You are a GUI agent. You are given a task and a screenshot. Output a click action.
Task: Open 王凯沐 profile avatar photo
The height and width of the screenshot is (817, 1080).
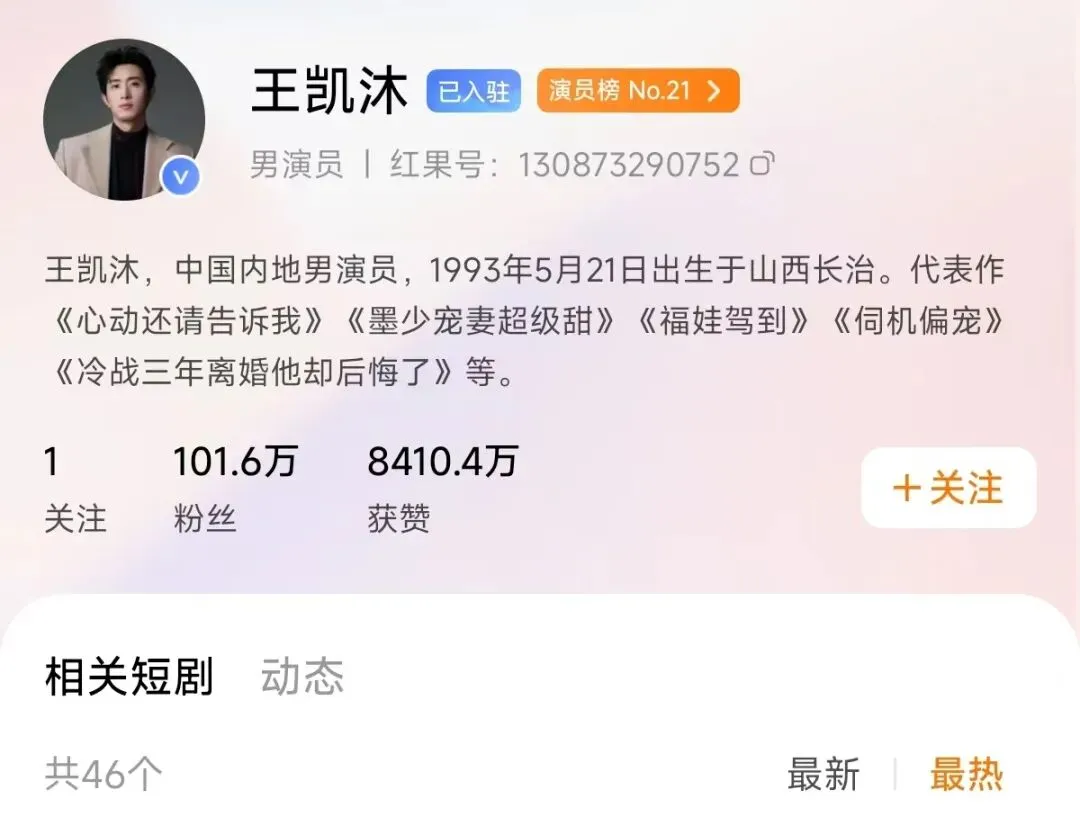(x=124, y=119)
